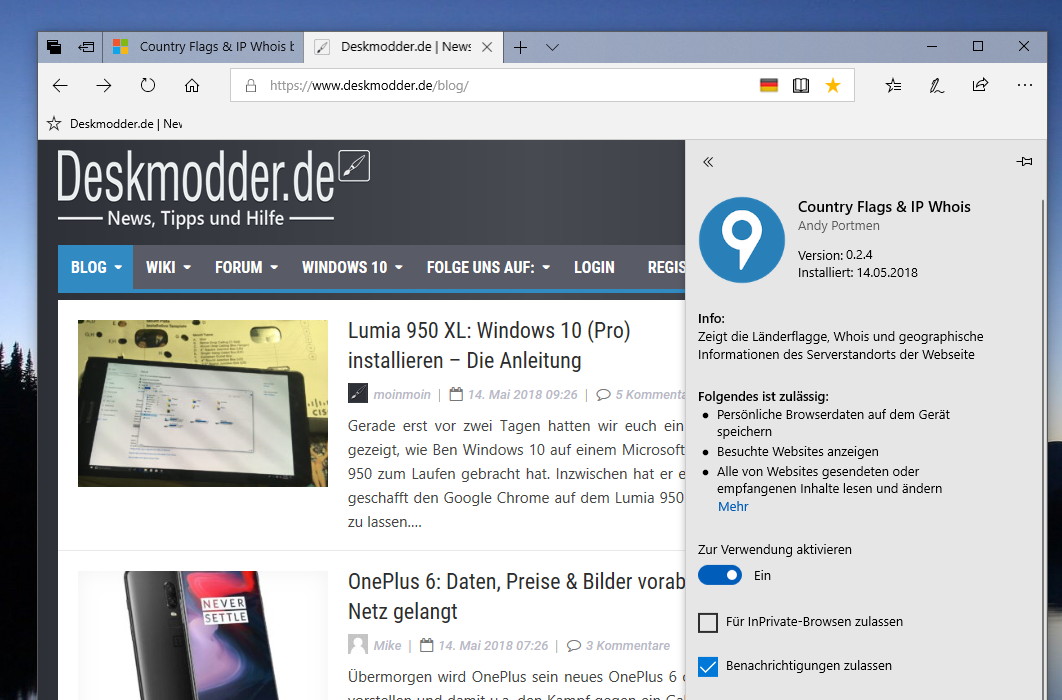Click the yellow favorites star

point(833,85)
